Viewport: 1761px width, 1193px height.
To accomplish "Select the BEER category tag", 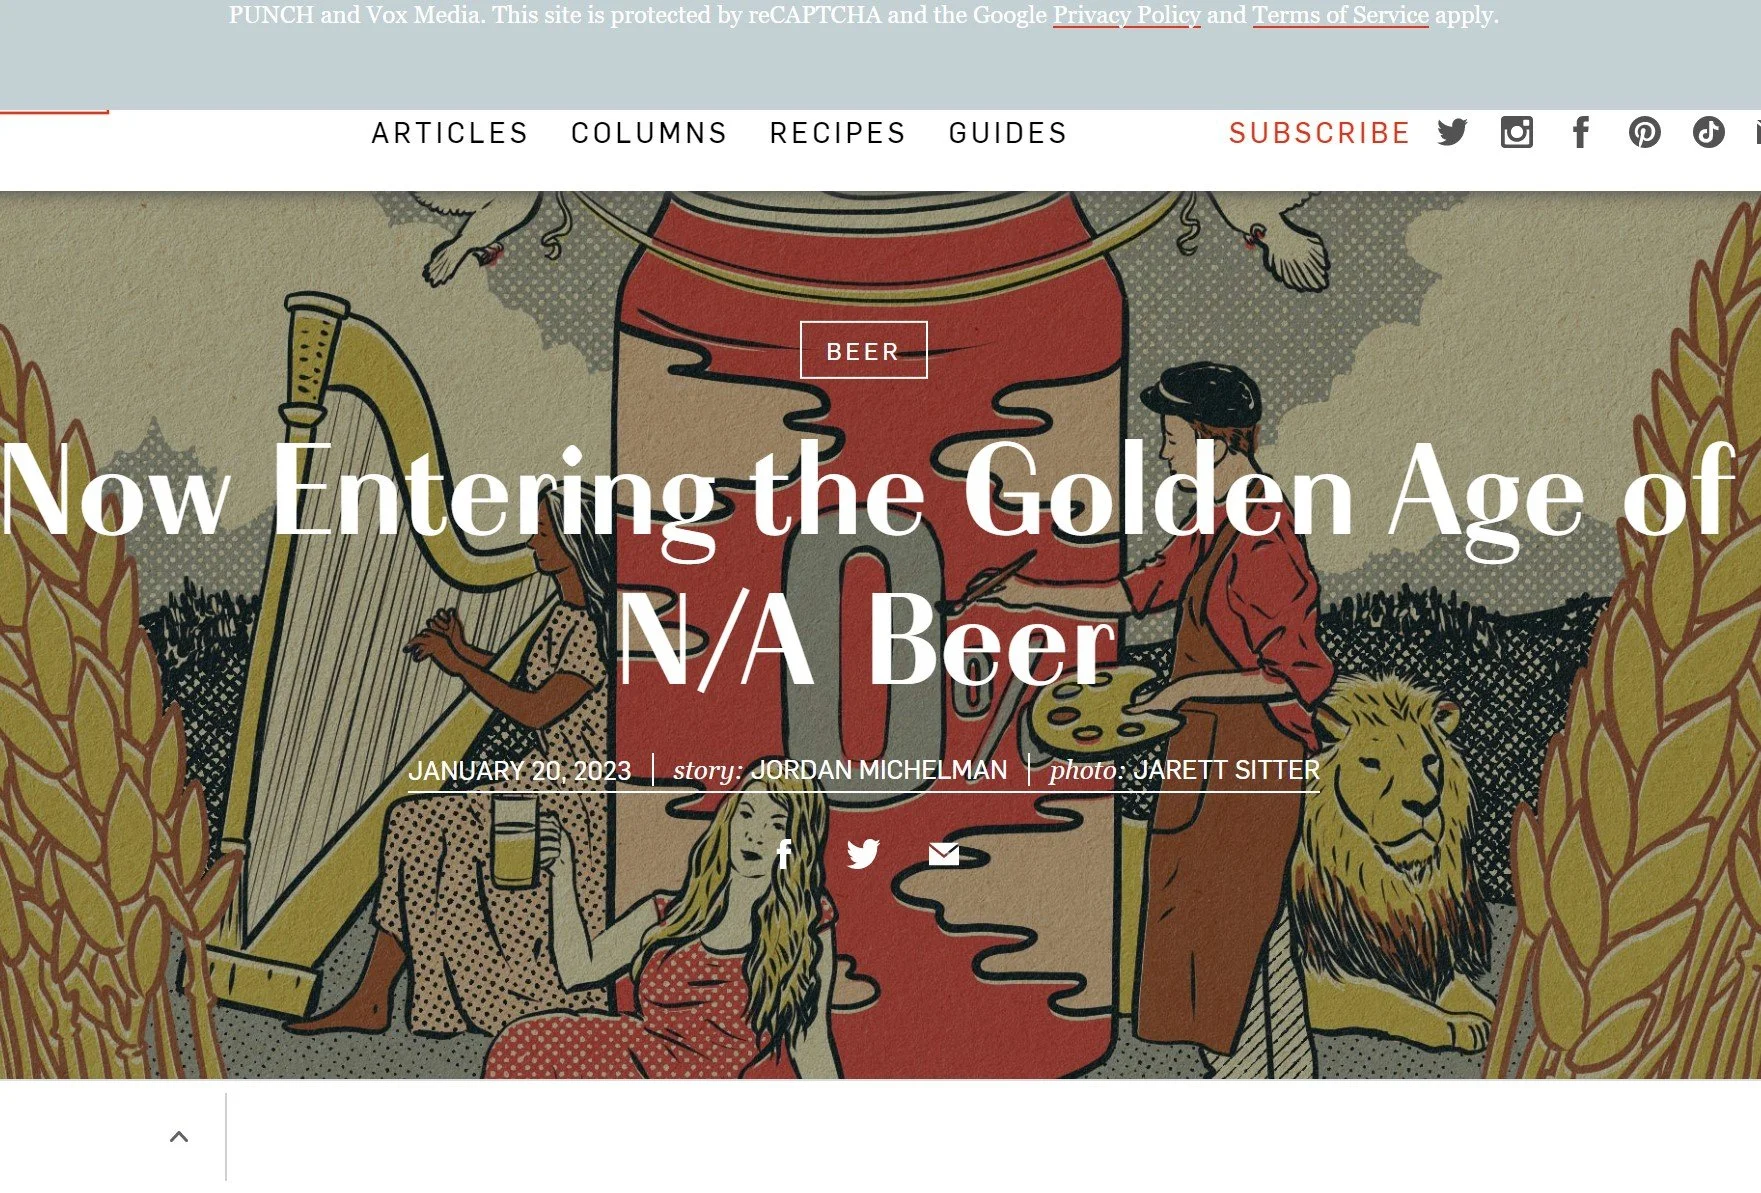I will [864, 350].
